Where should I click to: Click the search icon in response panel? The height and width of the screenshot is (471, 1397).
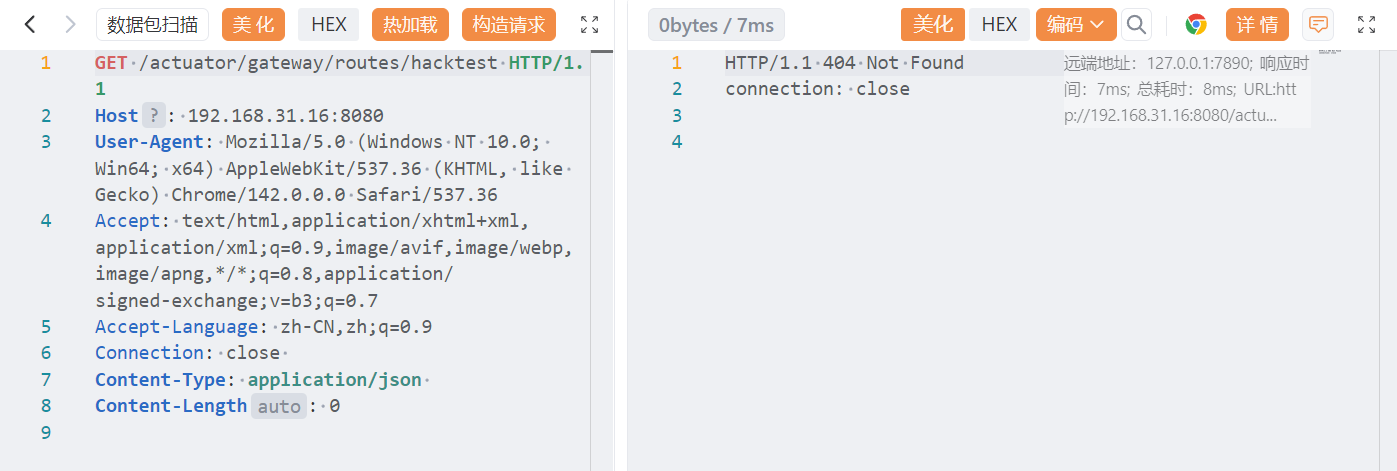click(x=1136, y=25)
